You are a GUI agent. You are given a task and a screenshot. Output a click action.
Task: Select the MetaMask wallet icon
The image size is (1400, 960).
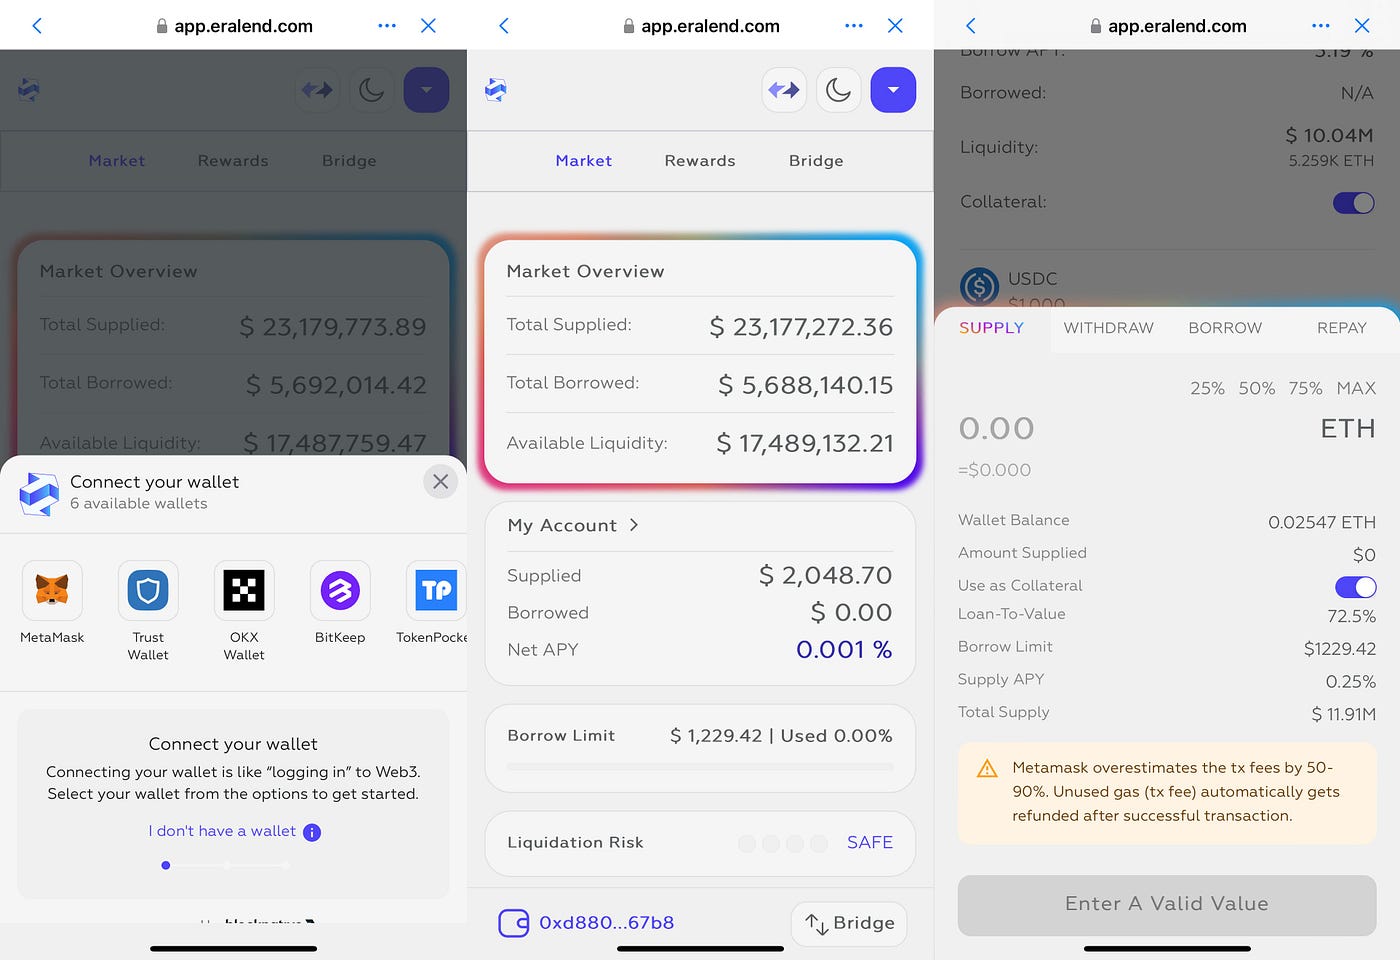(51, 590)
